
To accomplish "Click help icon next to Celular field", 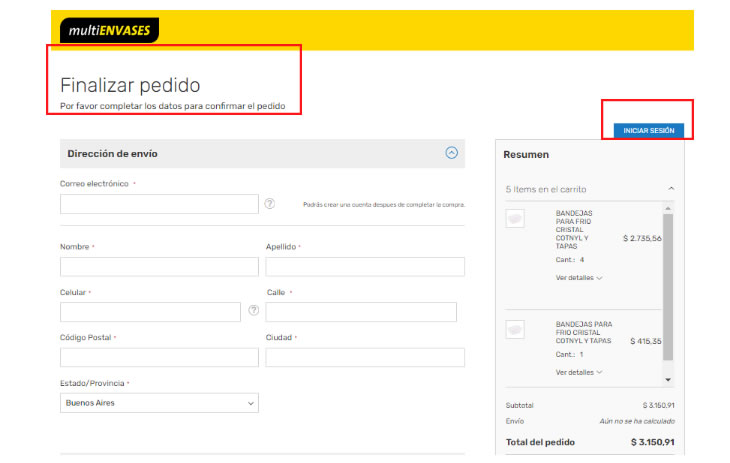I will (254, 311).
